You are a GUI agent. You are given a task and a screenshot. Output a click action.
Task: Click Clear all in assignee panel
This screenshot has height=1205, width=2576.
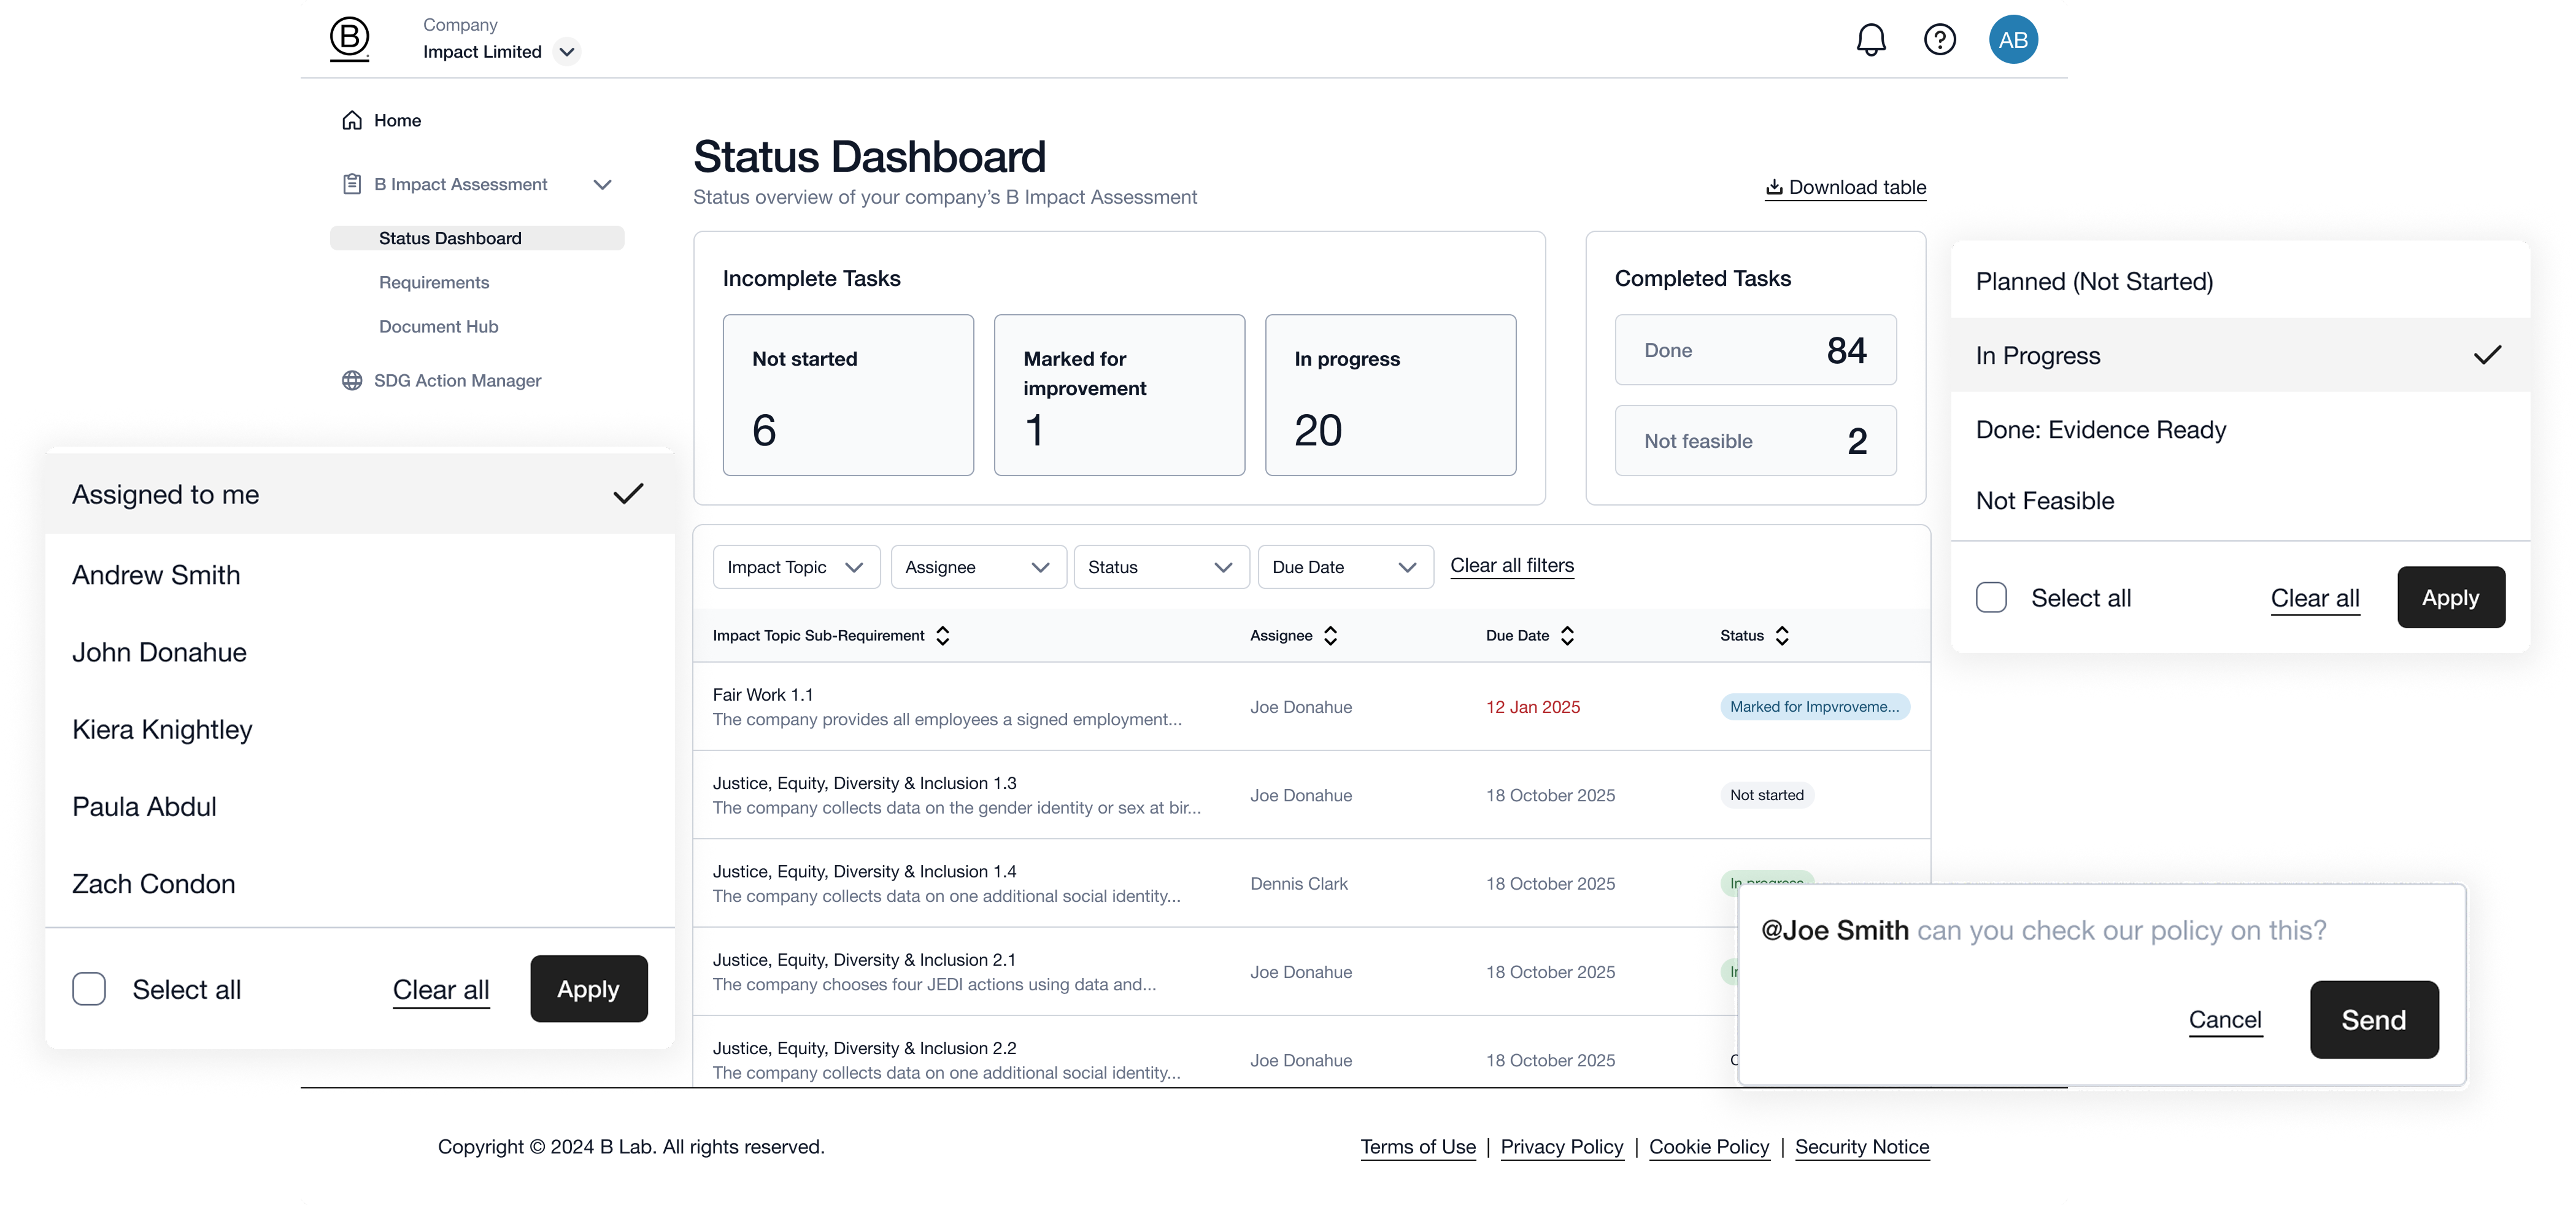pos(441,989)
